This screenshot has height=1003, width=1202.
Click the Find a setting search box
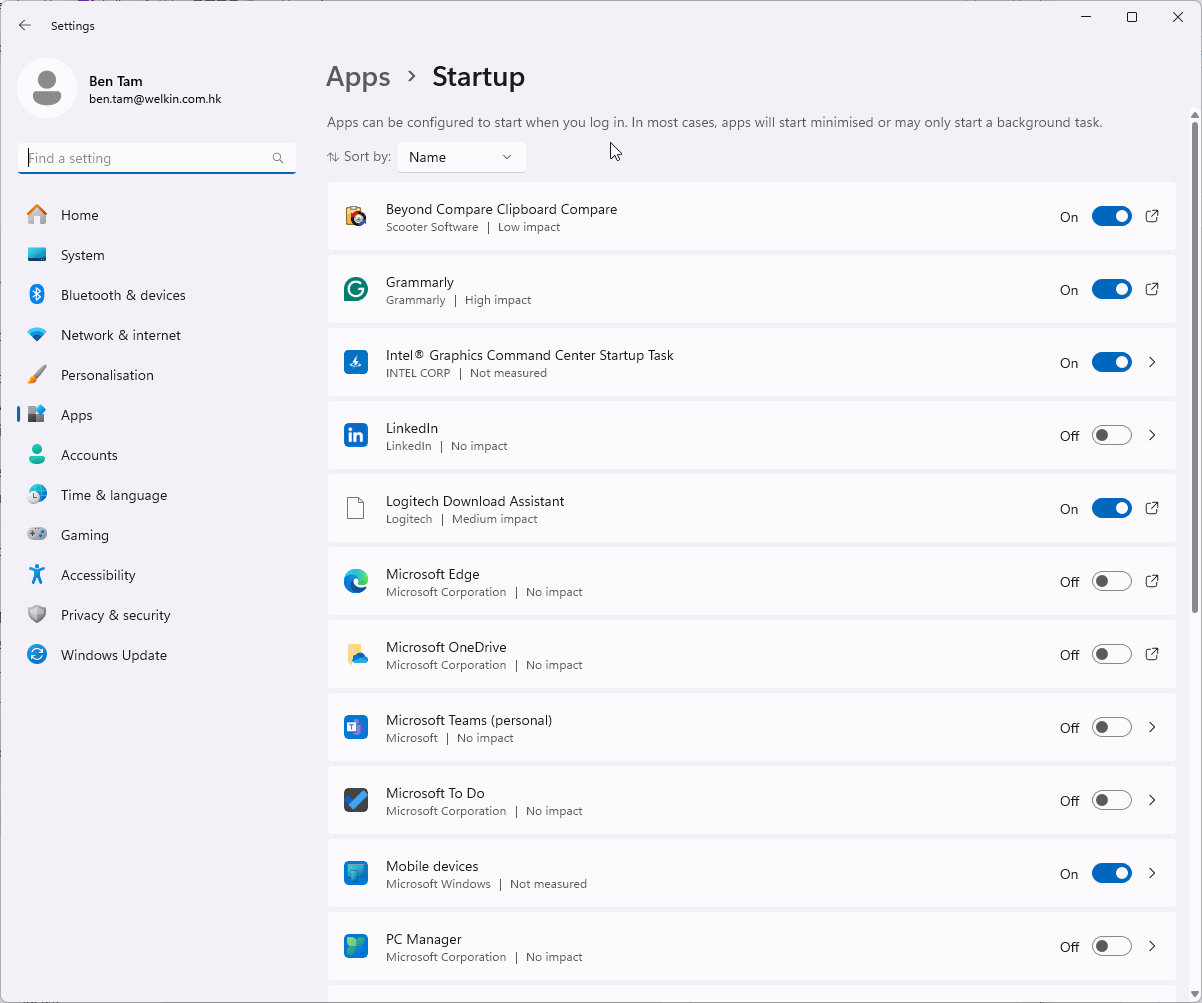pyautogui.click(x=157, y=158)
